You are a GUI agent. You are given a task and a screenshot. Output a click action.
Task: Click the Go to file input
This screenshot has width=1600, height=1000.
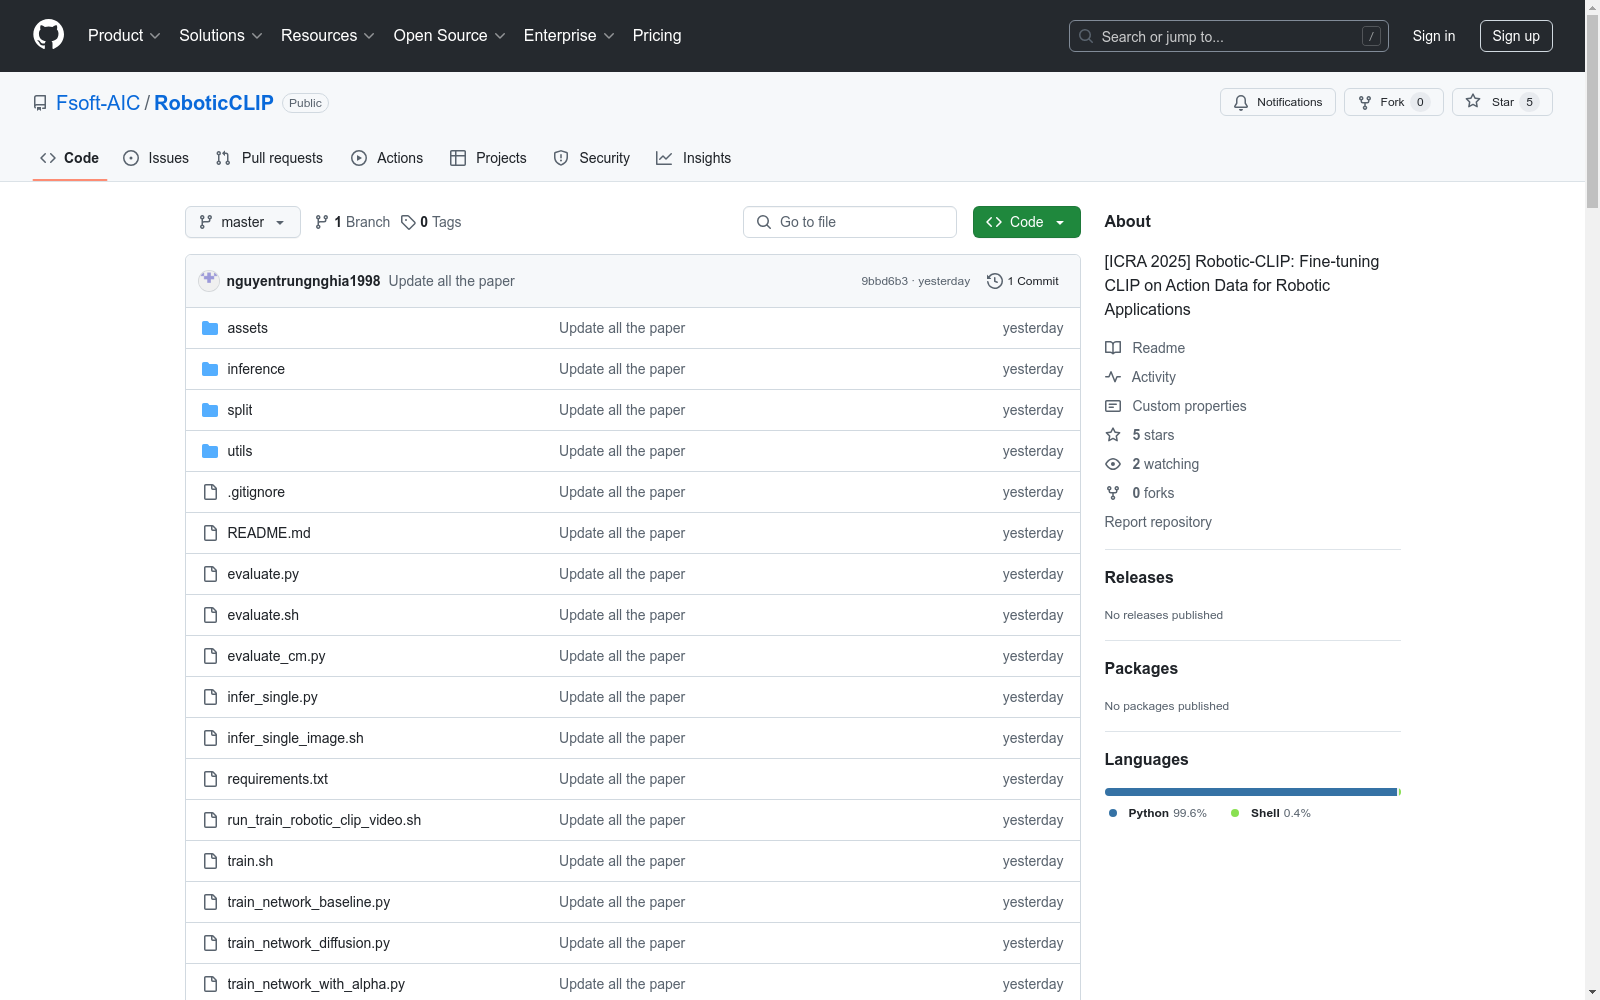coord(850,222)
